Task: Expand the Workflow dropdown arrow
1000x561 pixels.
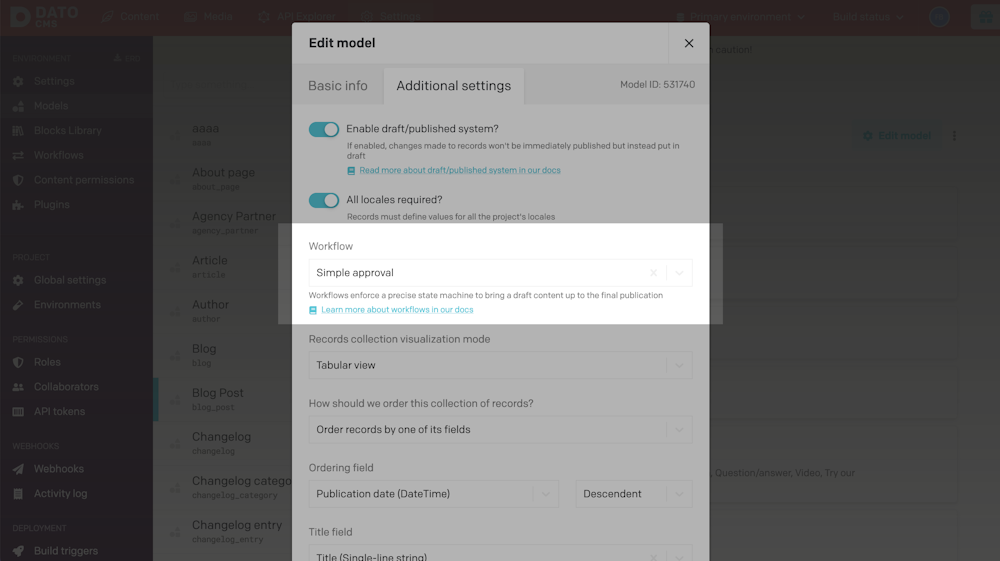Action: tap(679, 273)
